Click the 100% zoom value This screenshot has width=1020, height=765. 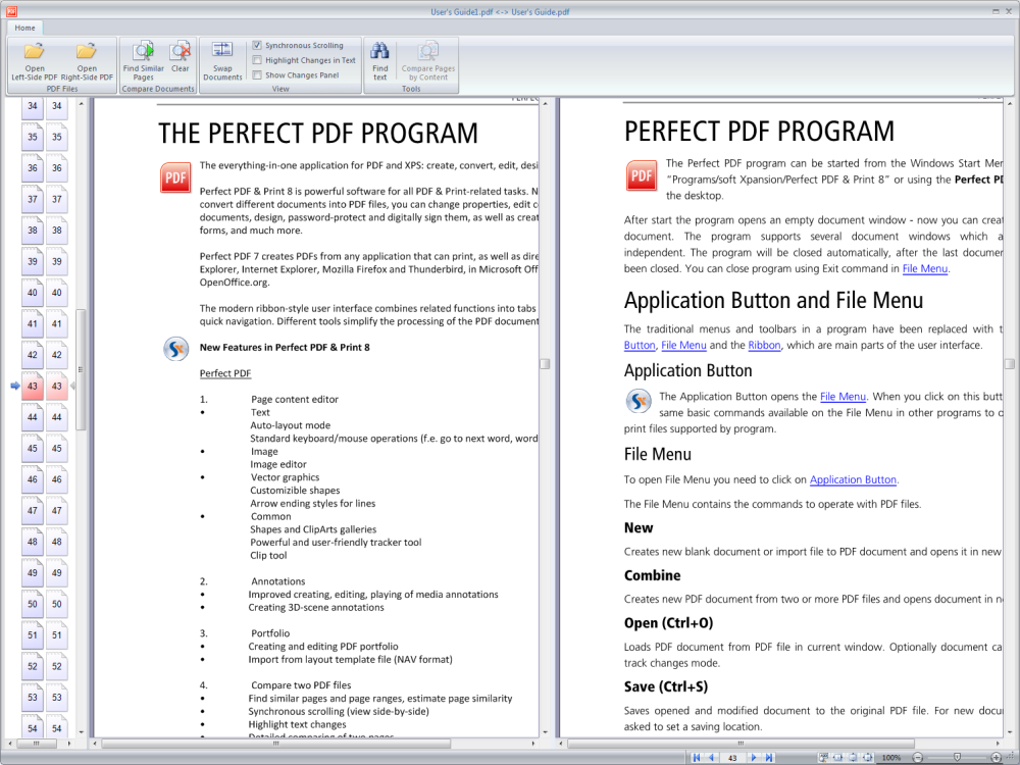[x=891, y=757]
